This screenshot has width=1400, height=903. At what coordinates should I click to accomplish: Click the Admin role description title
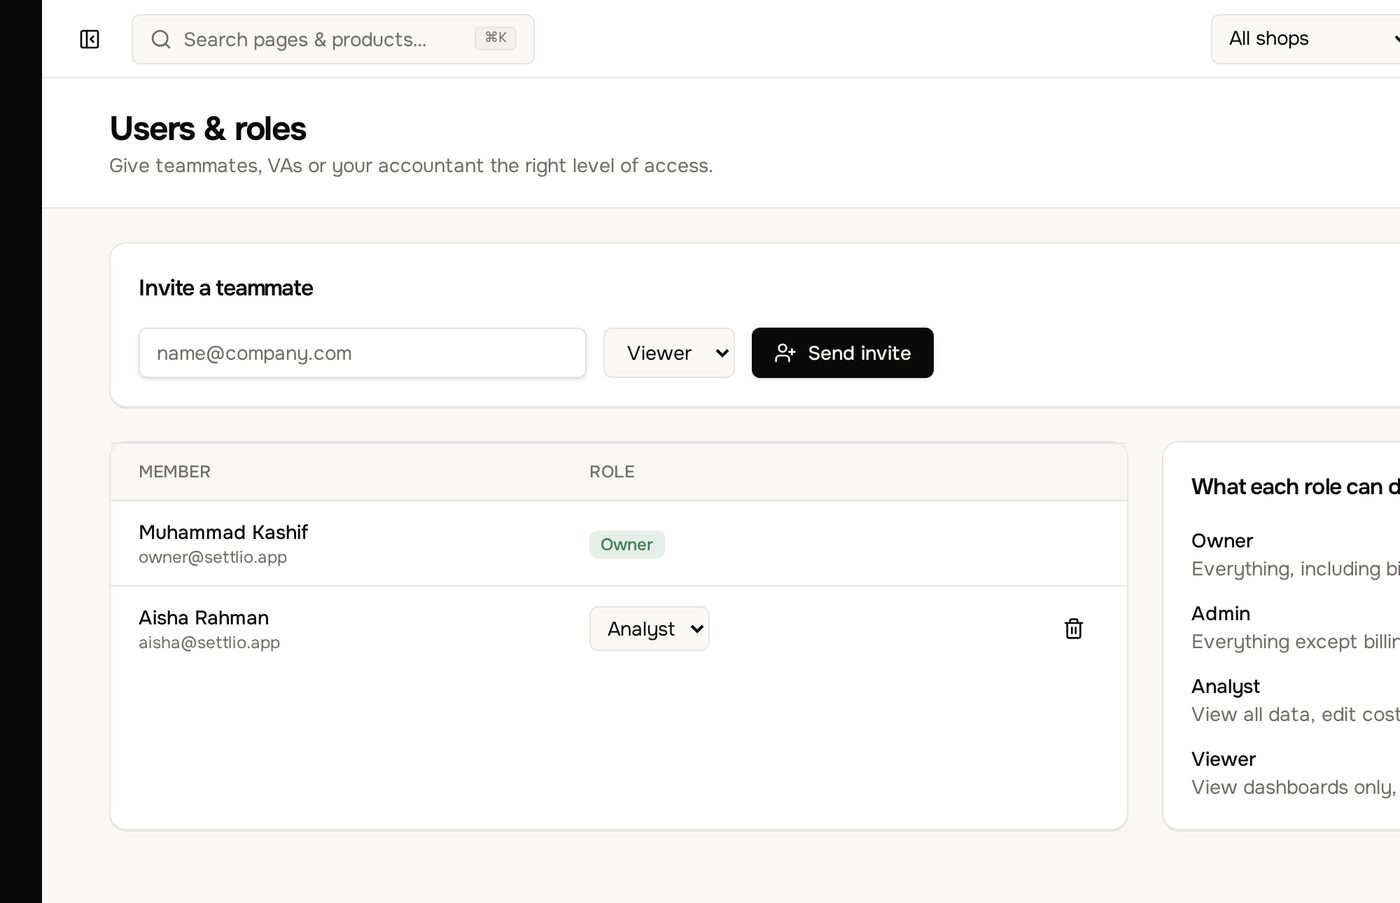click(1221, 613)
